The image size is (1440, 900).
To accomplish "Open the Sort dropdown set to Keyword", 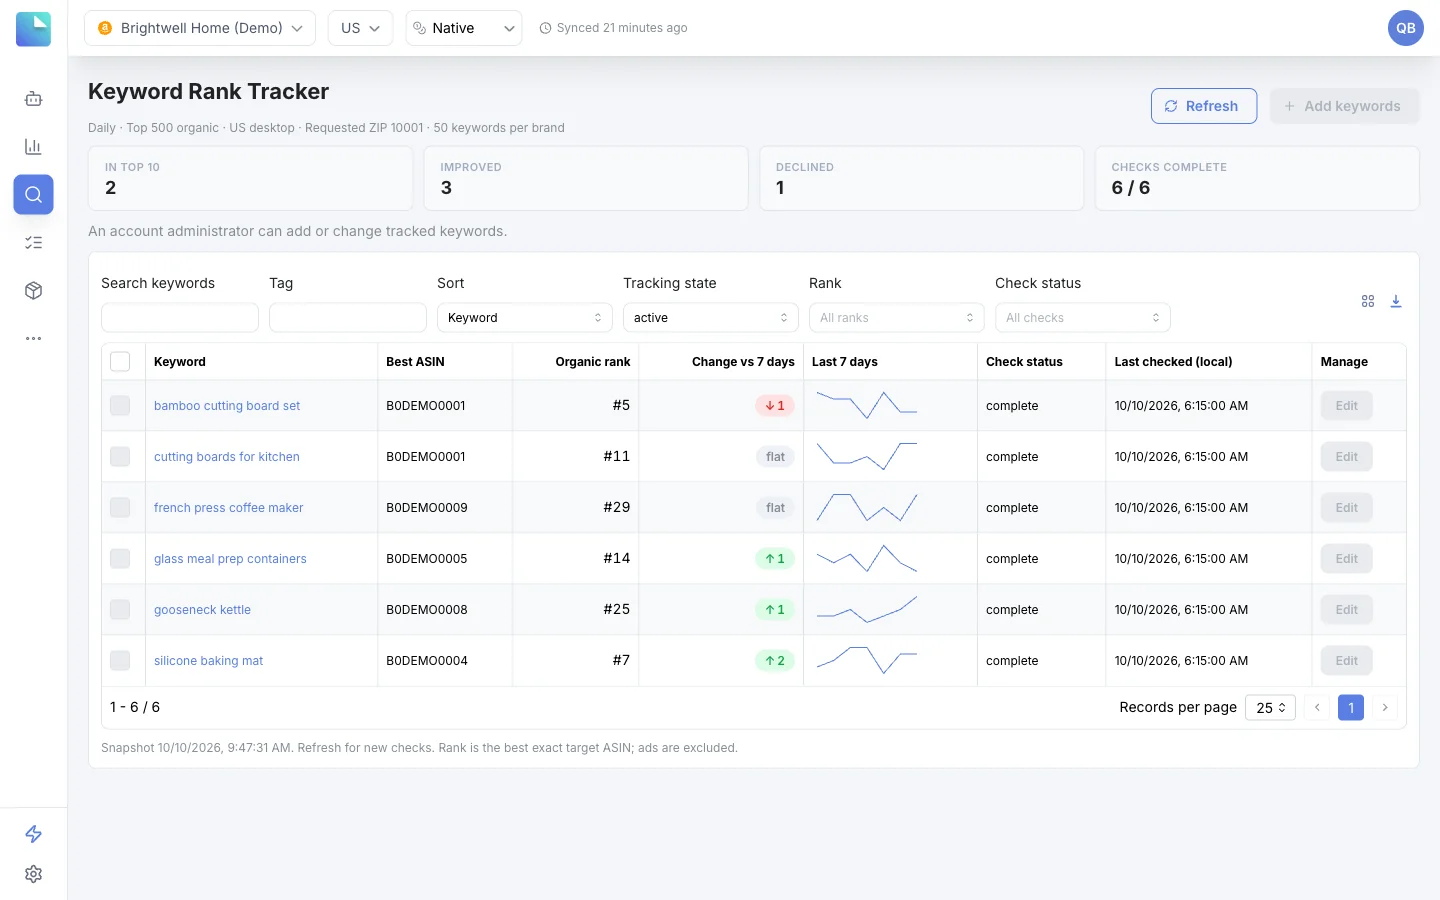I will click(525, 317).
